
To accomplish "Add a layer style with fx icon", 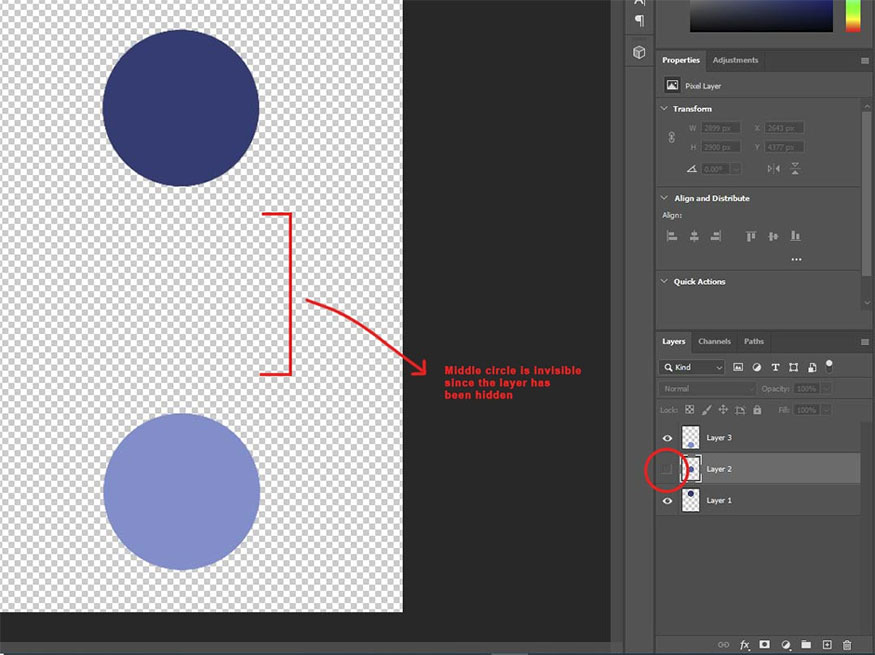I will [744, 645].
